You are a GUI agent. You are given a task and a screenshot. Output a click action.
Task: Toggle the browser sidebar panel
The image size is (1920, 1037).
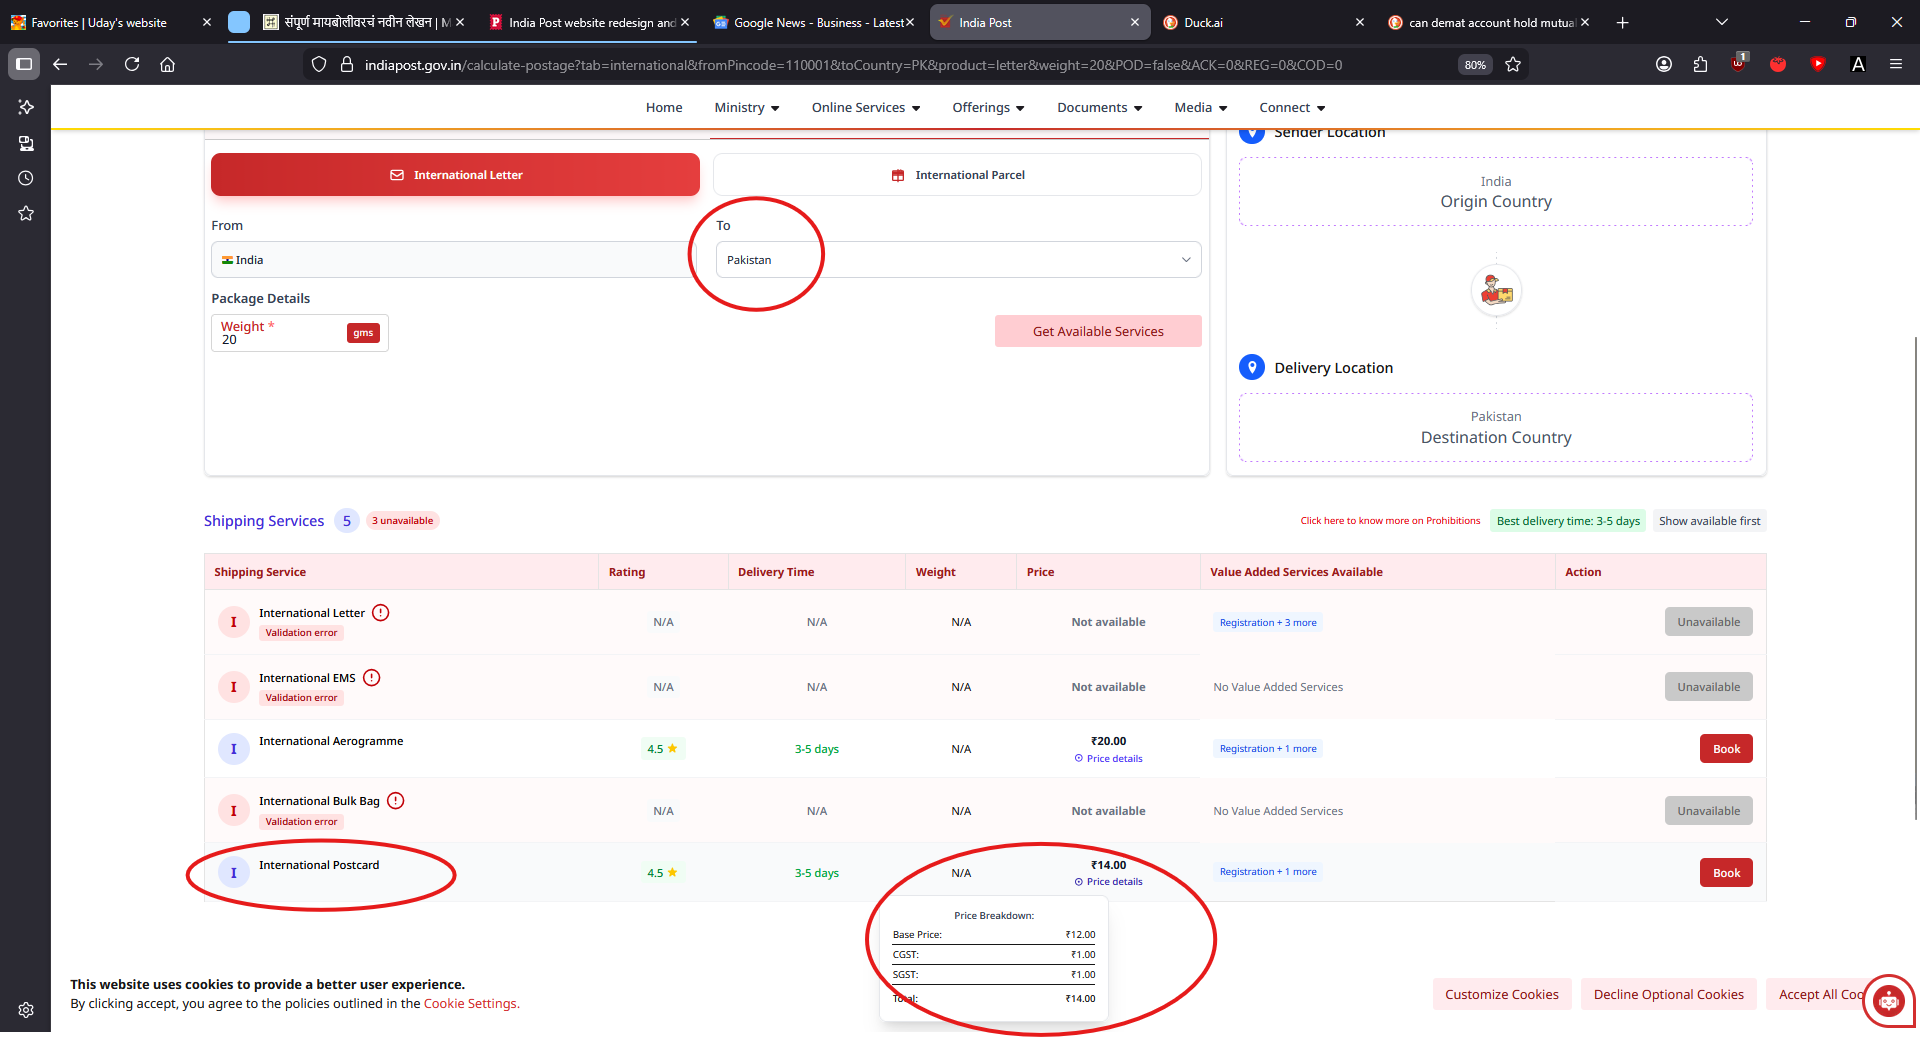pyautogui.click(x=24, y=64)
